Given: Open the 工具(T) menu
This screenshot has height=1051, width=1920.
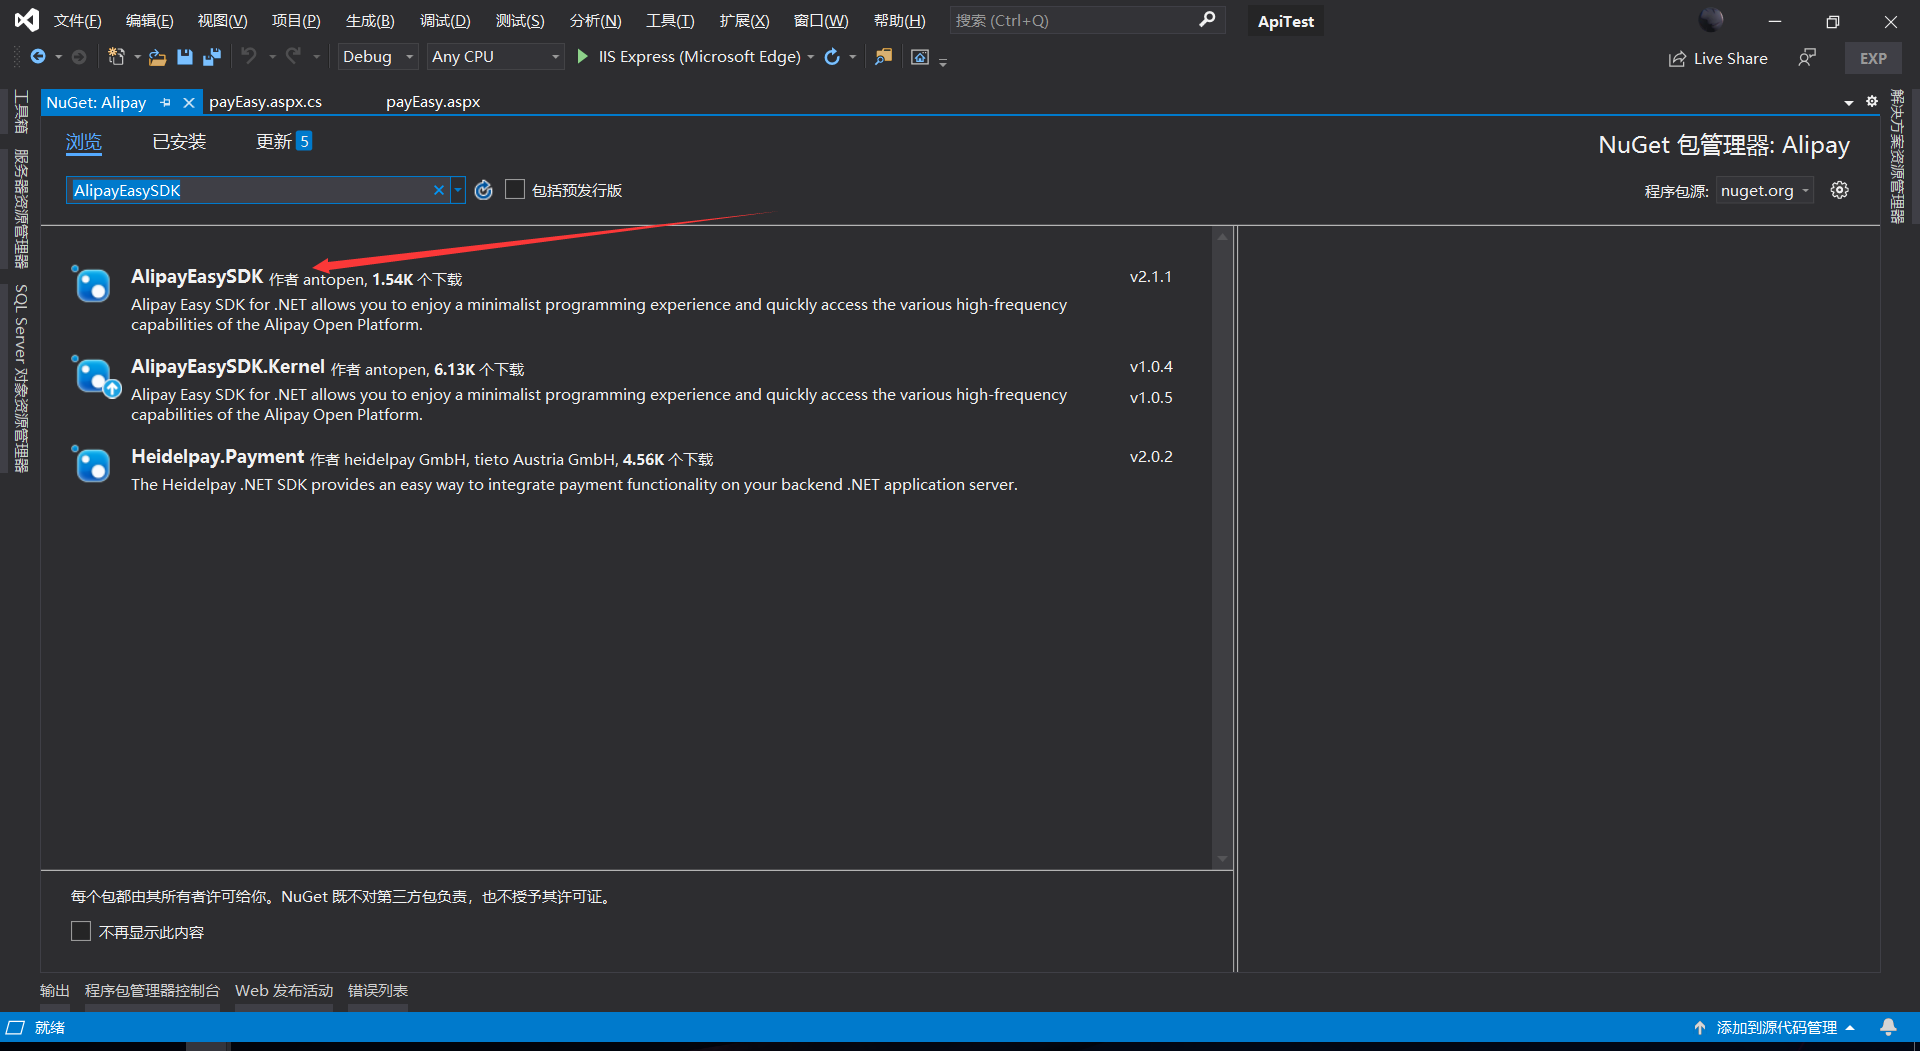Looking at the screenshot, I should coord(670,21).
